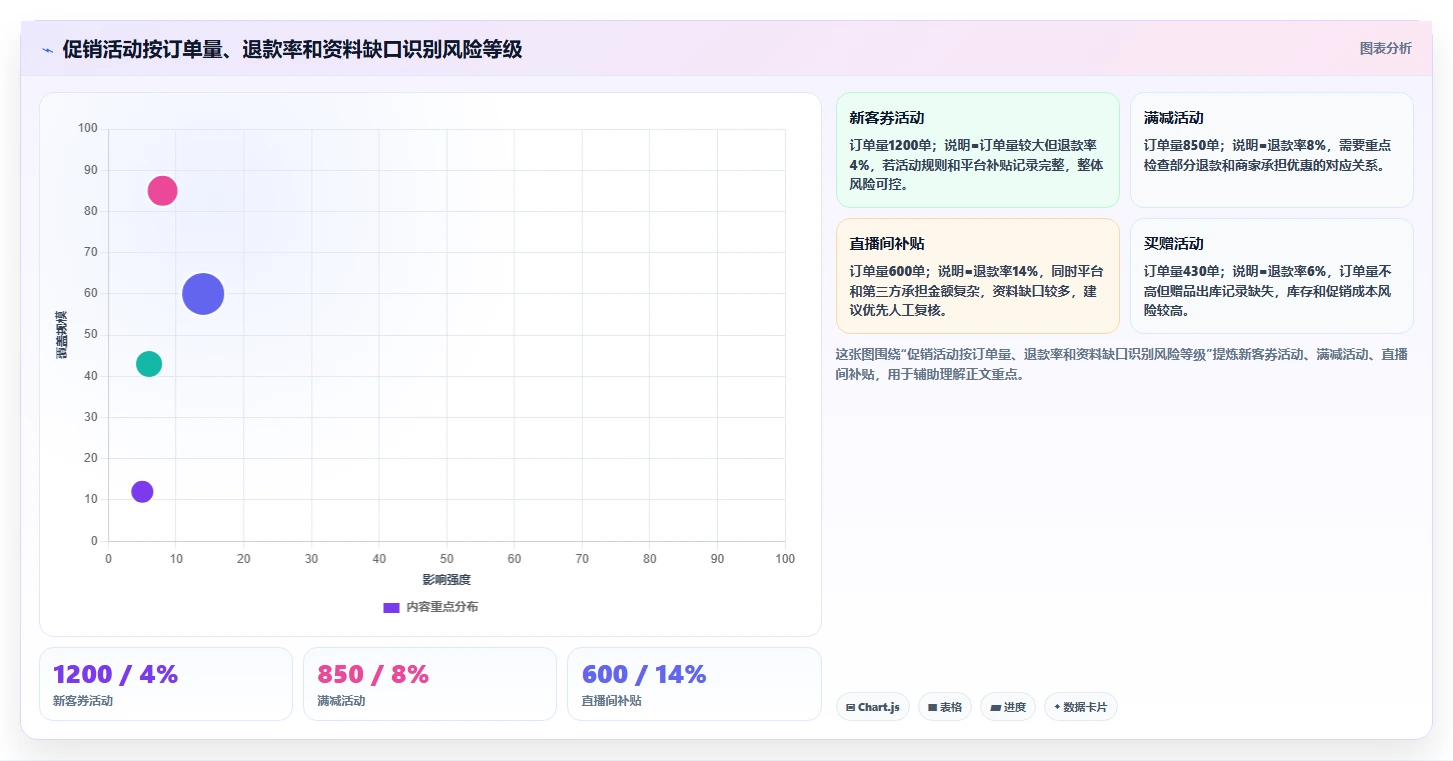Screen dimensions: 1453x761
Task: Click the 数据卡片 tag
Action: pyautogui.click(x=1081, y=707)
